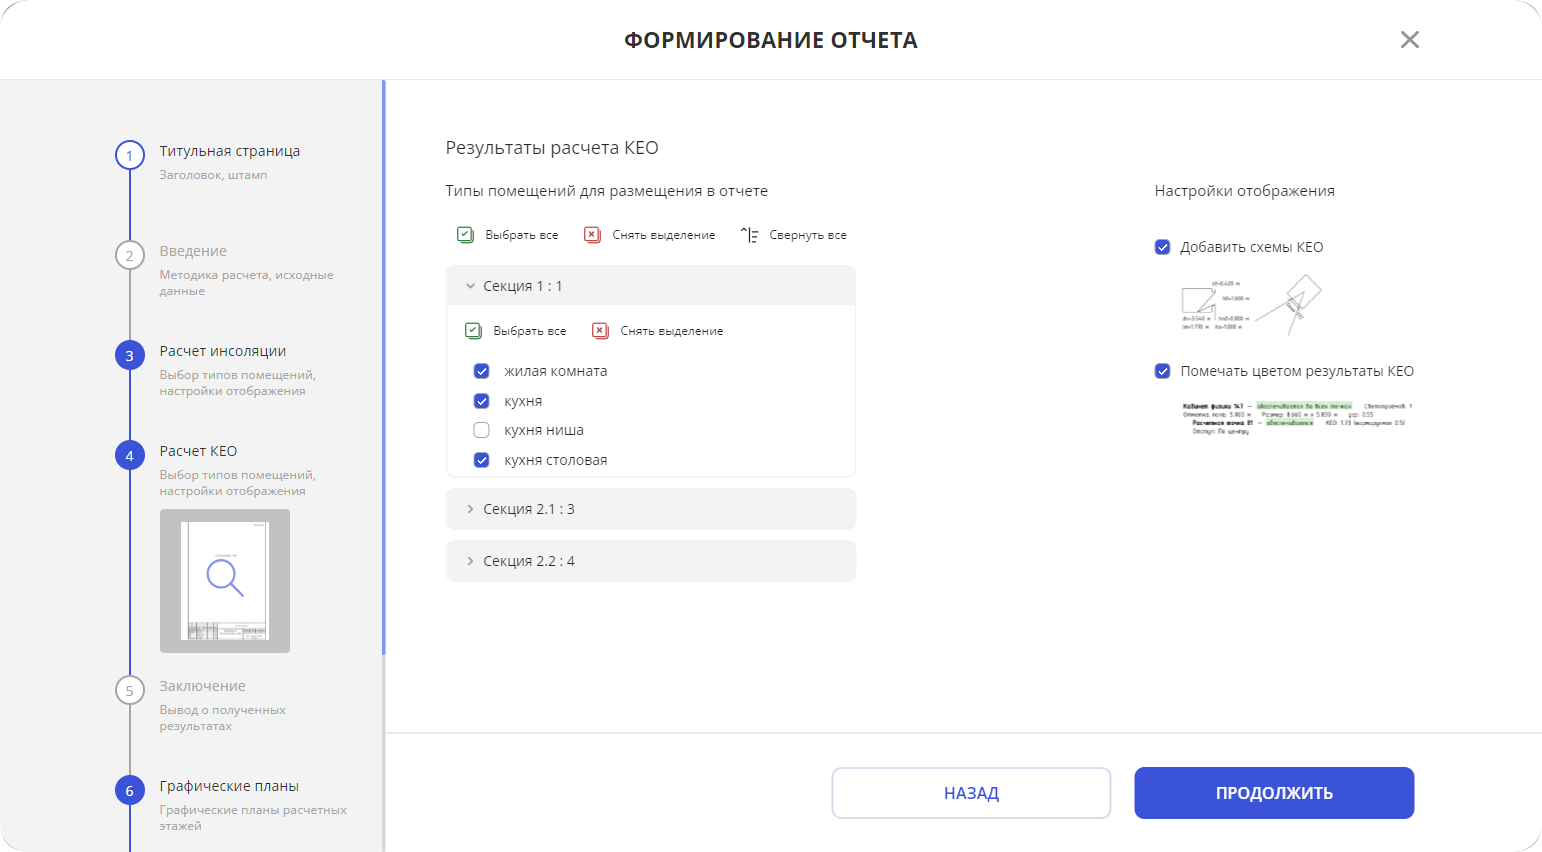Click Секция 1:1 'Снять выделение' red icon
The height and width of the screenshot is (852, 1542).
(x=600, y=331)
